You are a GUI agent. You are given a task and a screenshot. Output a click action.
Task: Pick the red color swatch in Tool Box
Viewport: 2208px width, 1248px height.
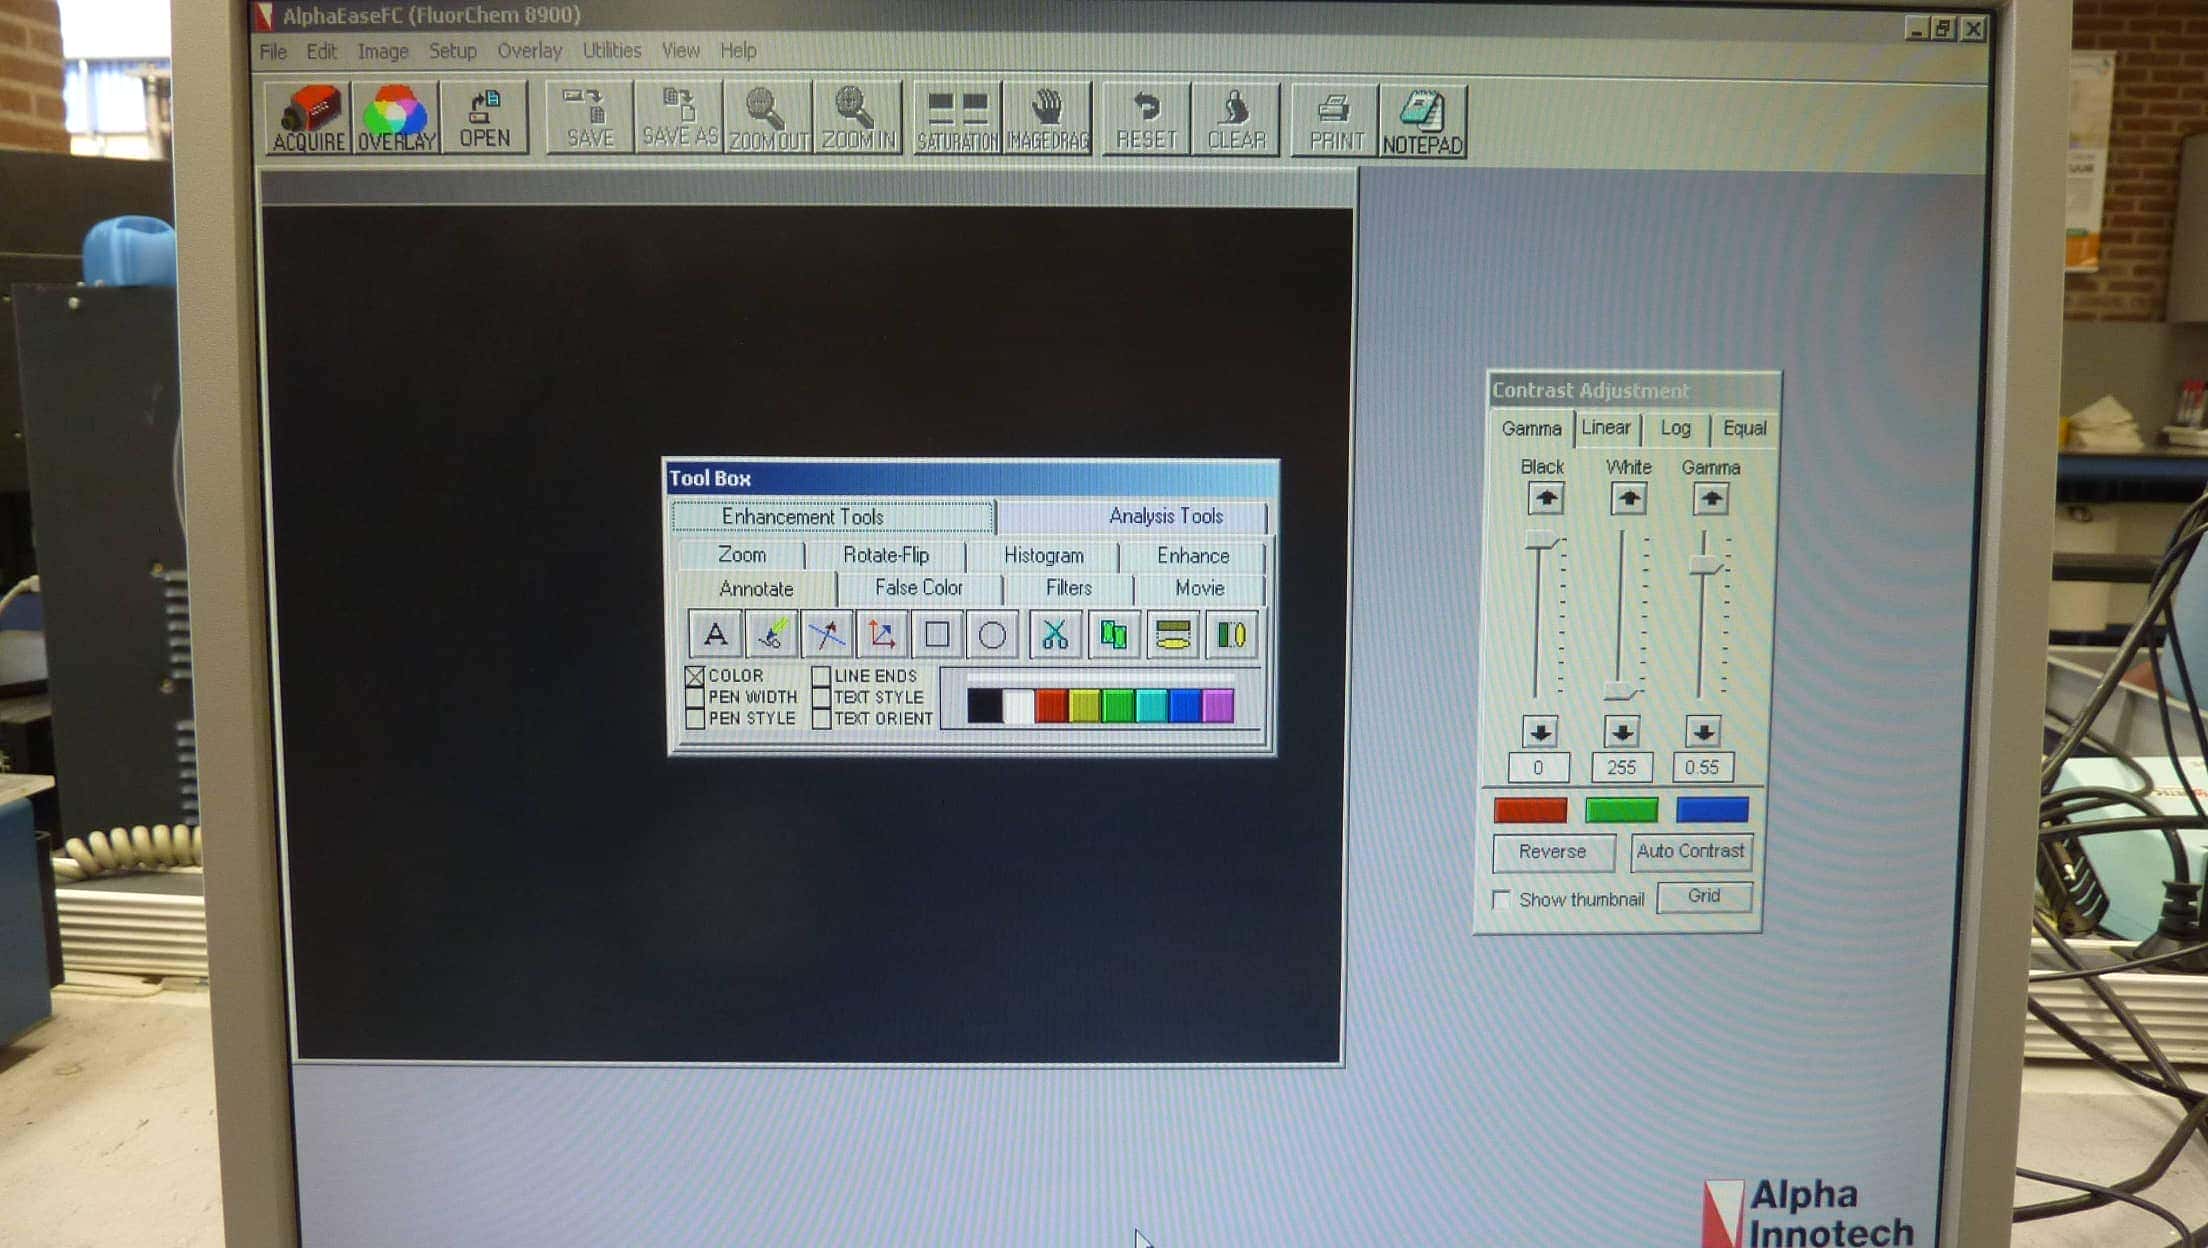1050,706
